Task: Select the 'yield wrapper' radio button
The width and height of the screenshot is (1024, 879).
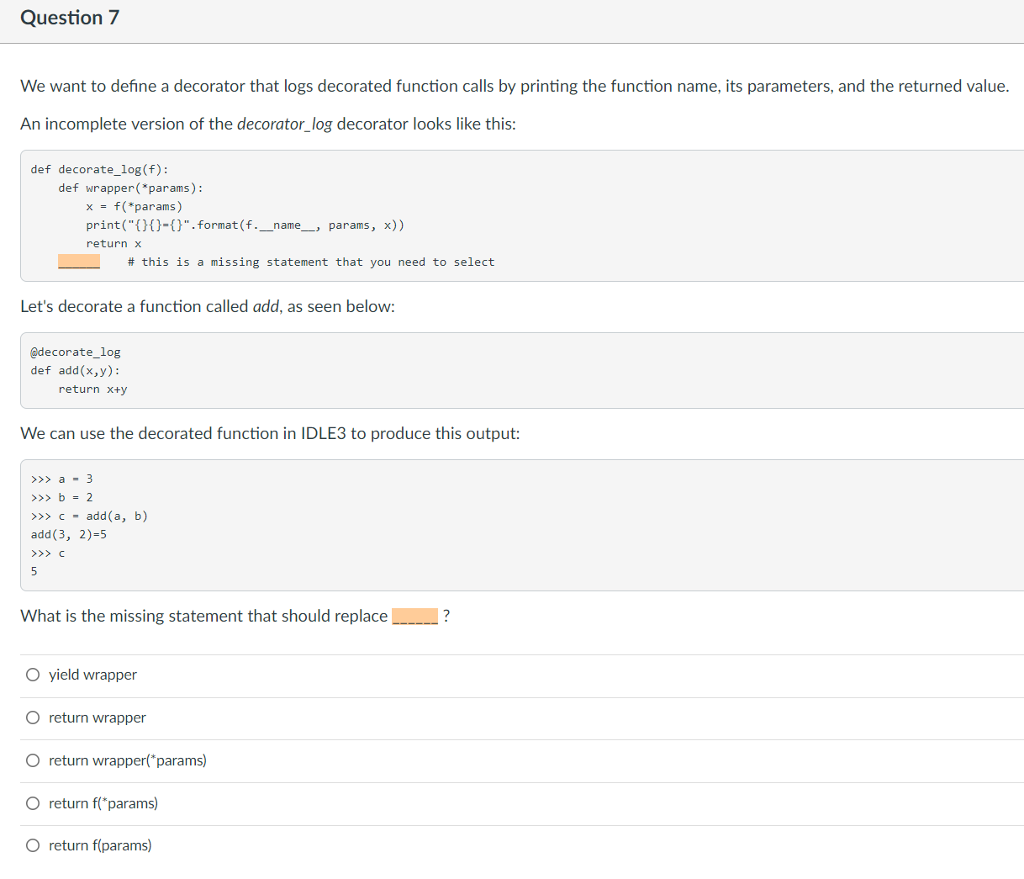Action: click(34, 675)
